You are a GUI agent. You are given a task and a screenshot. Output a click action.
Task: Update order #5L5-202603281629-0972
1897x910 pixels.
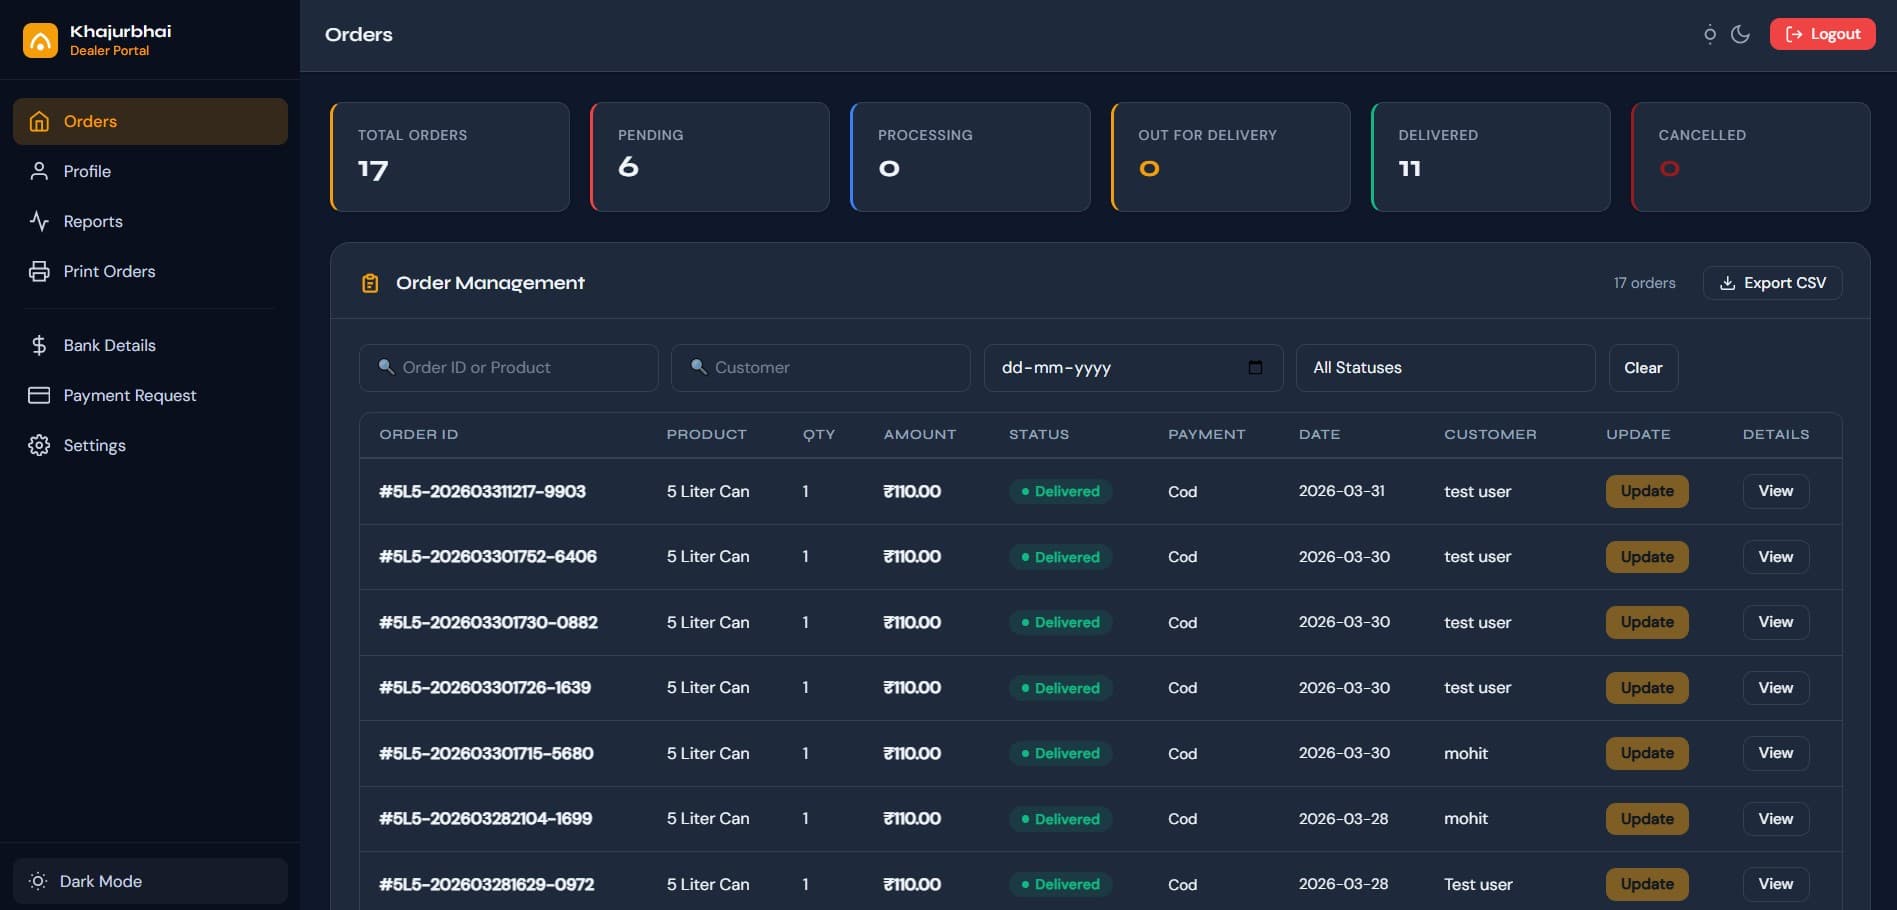click(x=1647, y=884)
